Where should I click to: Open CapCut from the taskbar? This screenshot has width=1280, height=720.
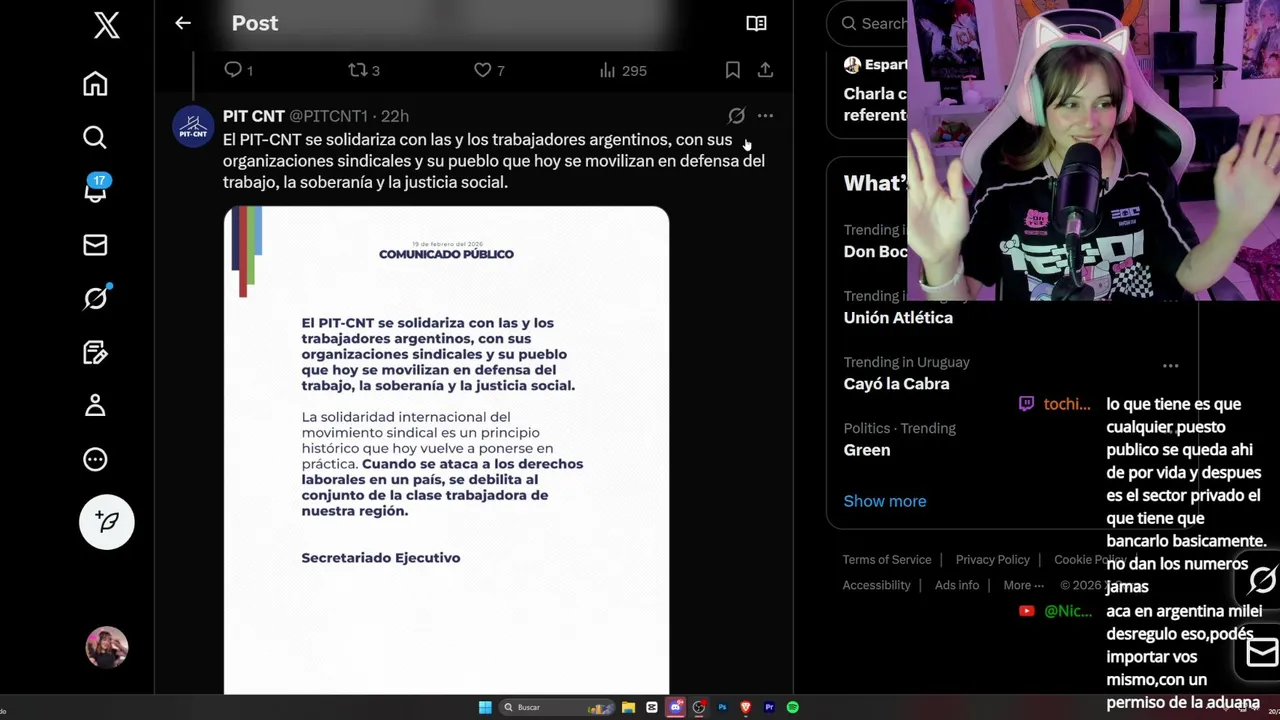652,707
